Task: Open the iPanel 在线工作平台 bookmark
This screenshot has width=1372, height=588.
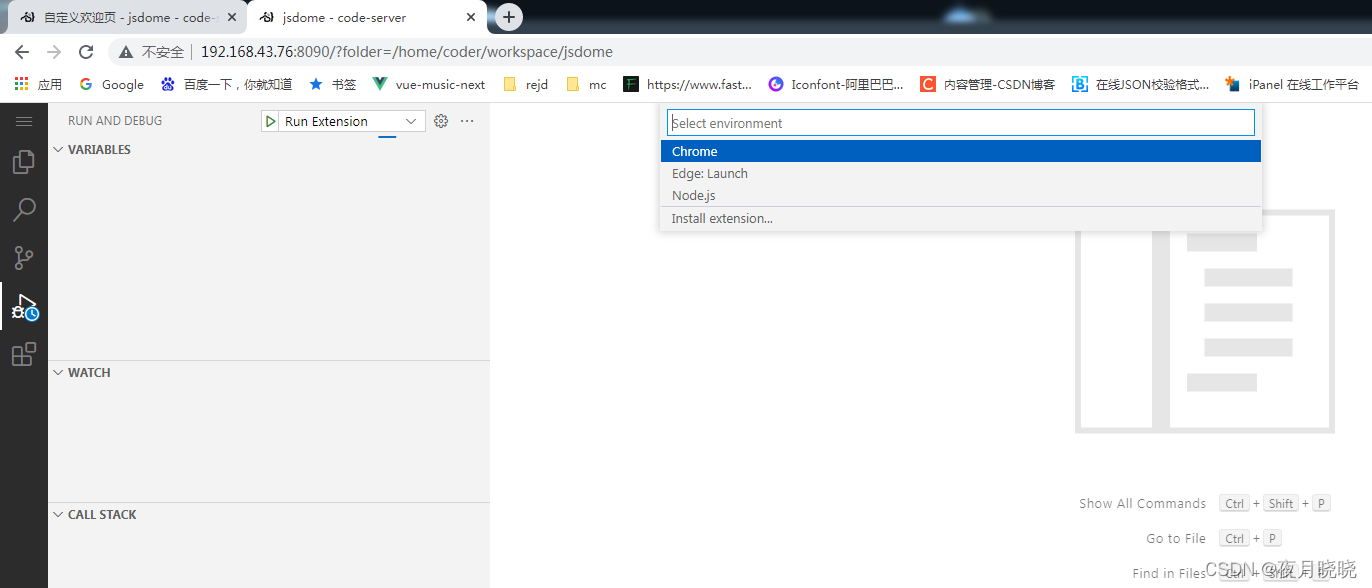Action: pos(1292,84)
